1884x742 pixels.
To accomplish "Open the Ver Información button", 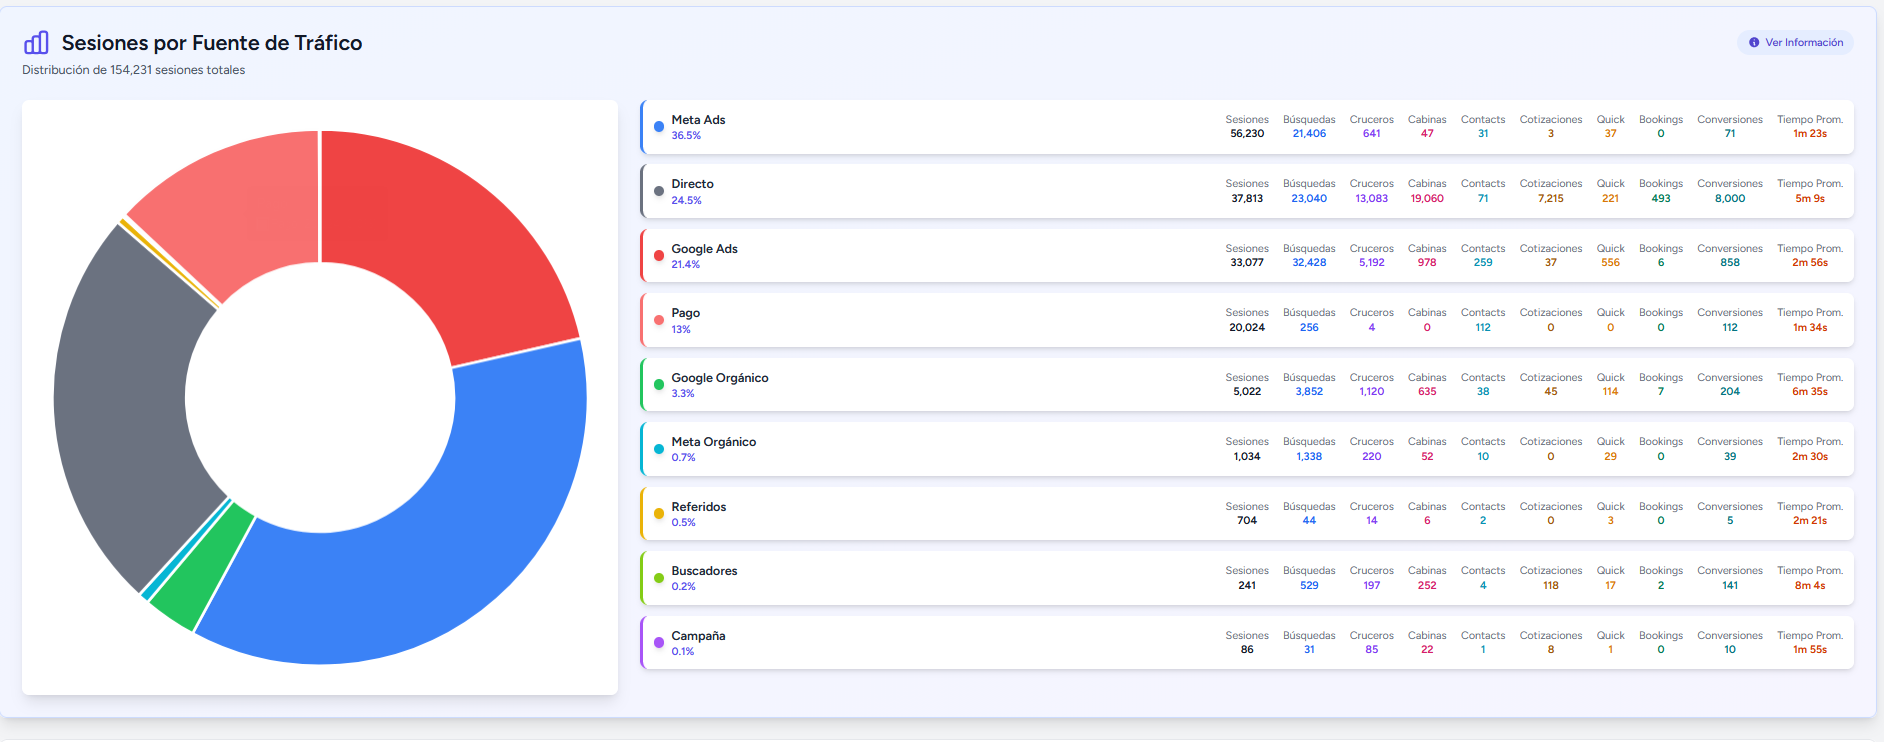I will click(1795, 43).
